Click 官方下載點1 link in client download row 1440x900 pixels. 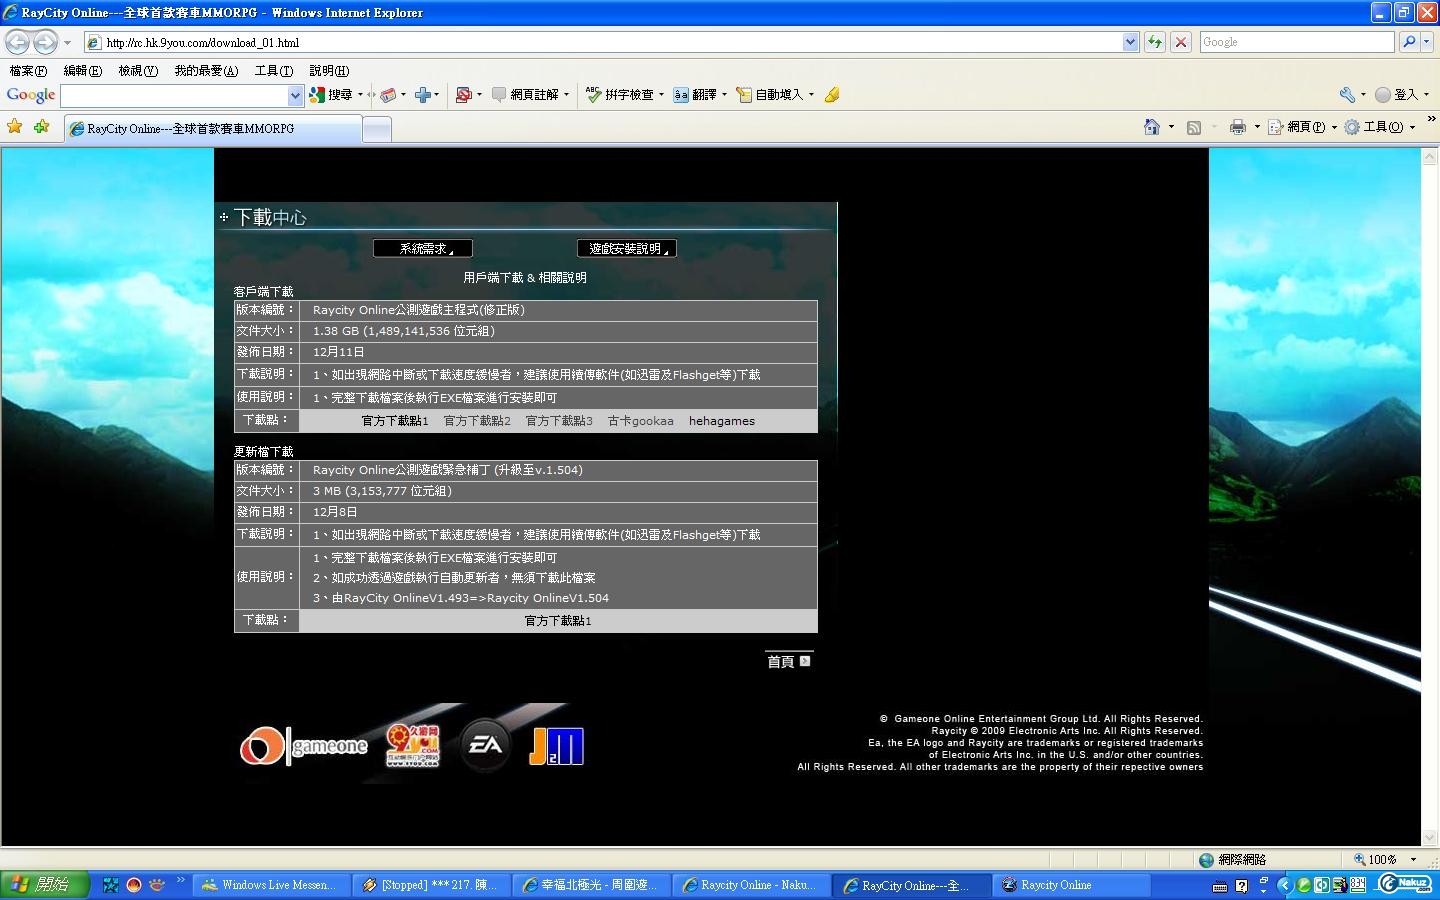tap(395, 421)
